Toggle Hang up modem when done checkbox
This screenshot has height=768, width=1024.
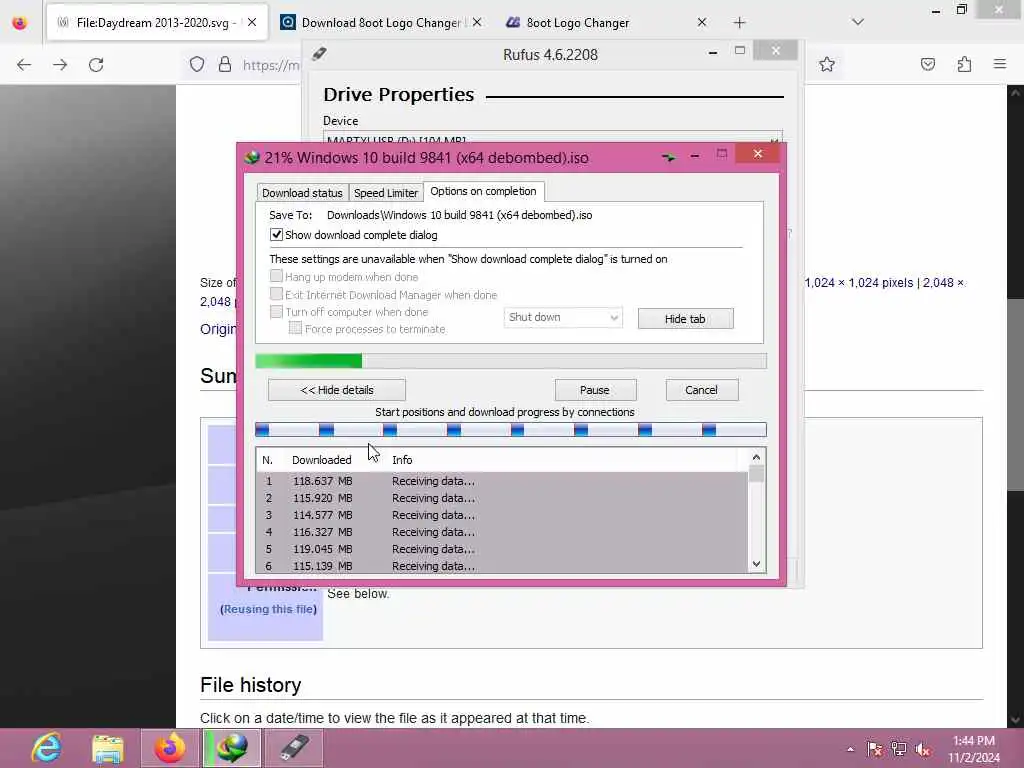coord(276,276)
